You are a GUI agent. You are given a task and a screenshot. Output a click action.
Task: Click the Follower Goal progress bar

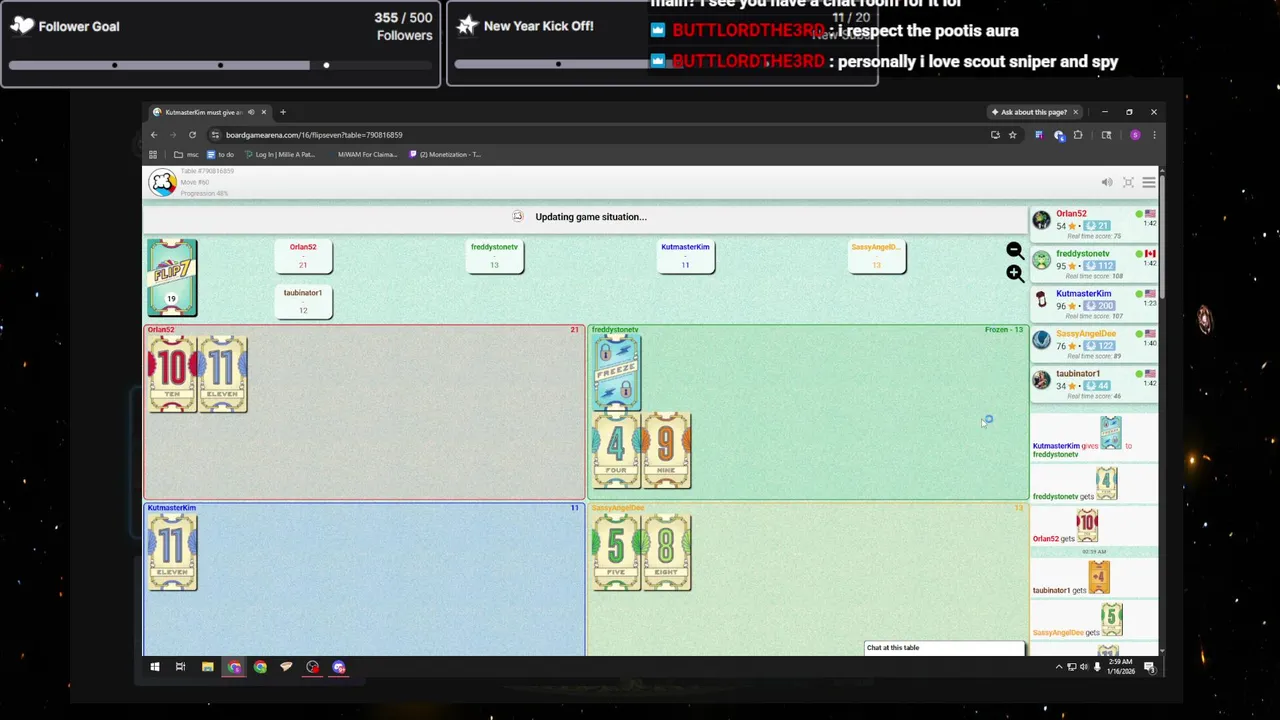(220, 65)
